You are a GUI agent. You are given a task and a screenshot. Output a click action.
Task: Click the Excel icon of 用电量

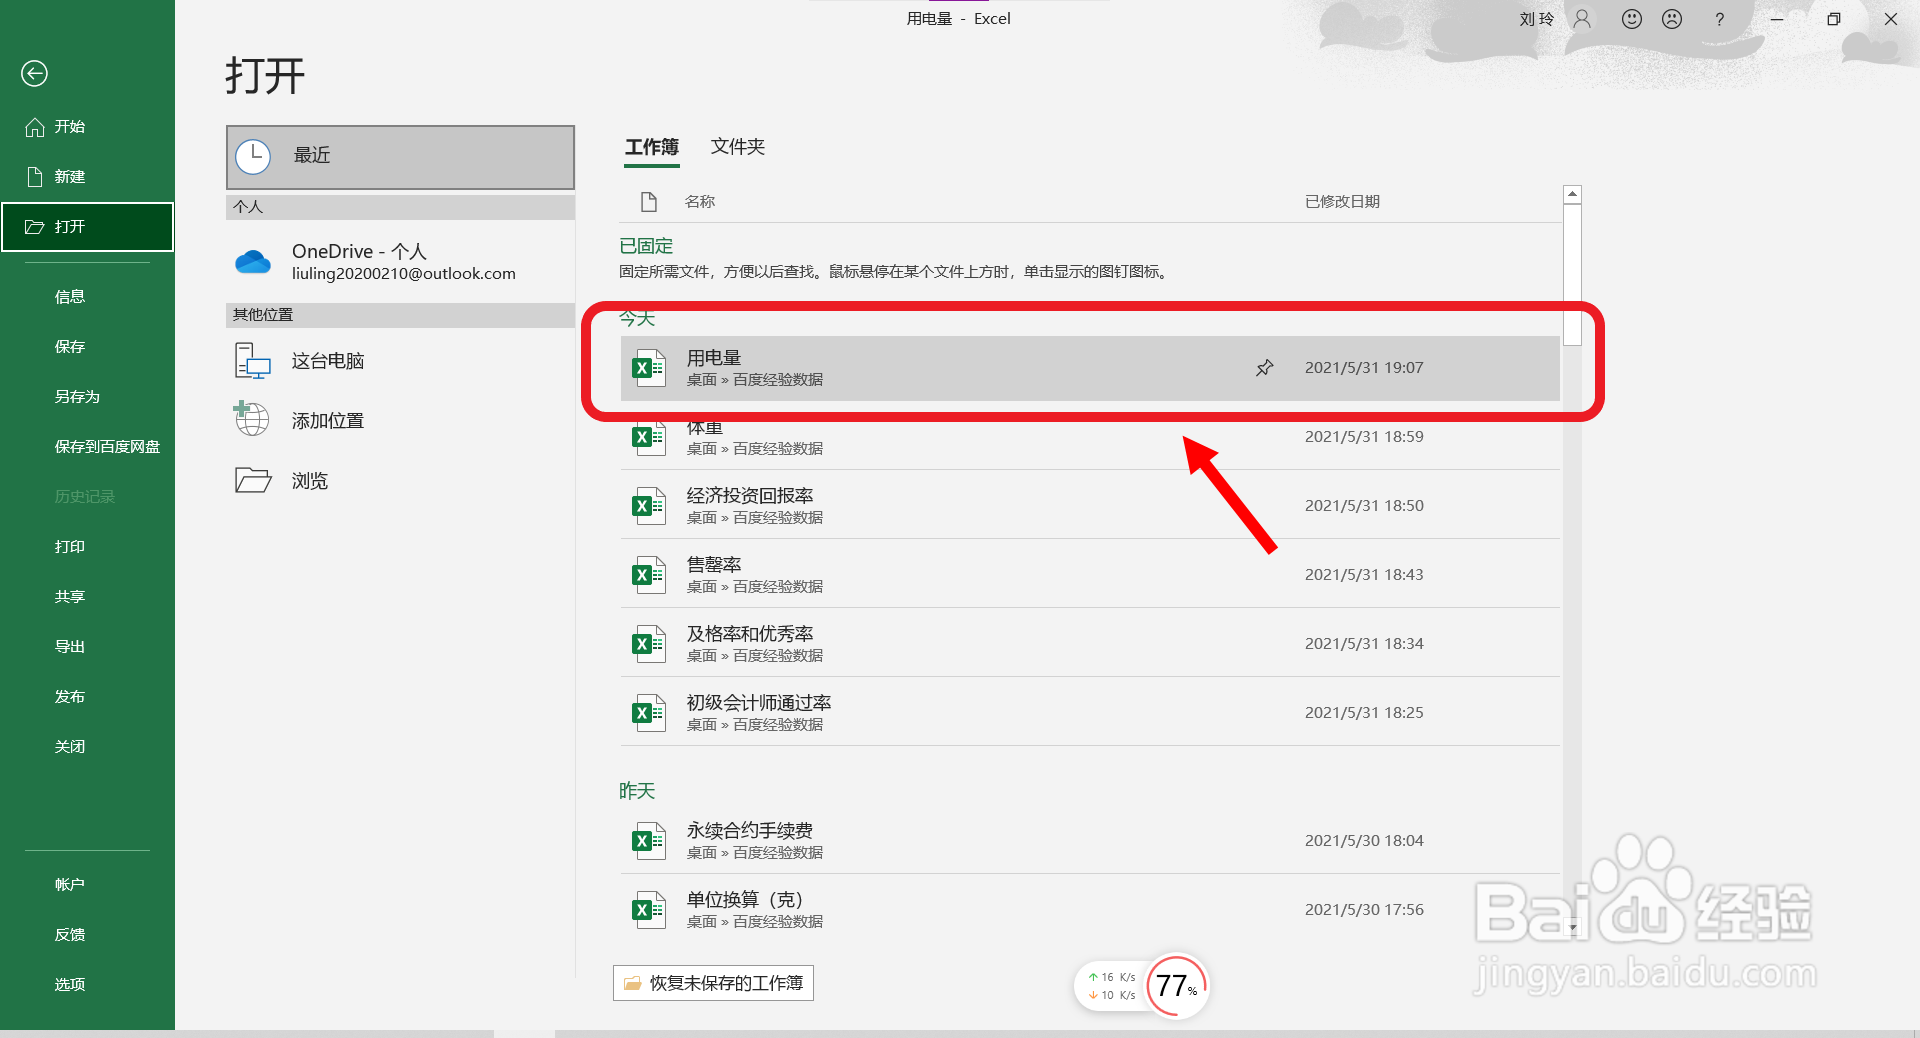648,368
